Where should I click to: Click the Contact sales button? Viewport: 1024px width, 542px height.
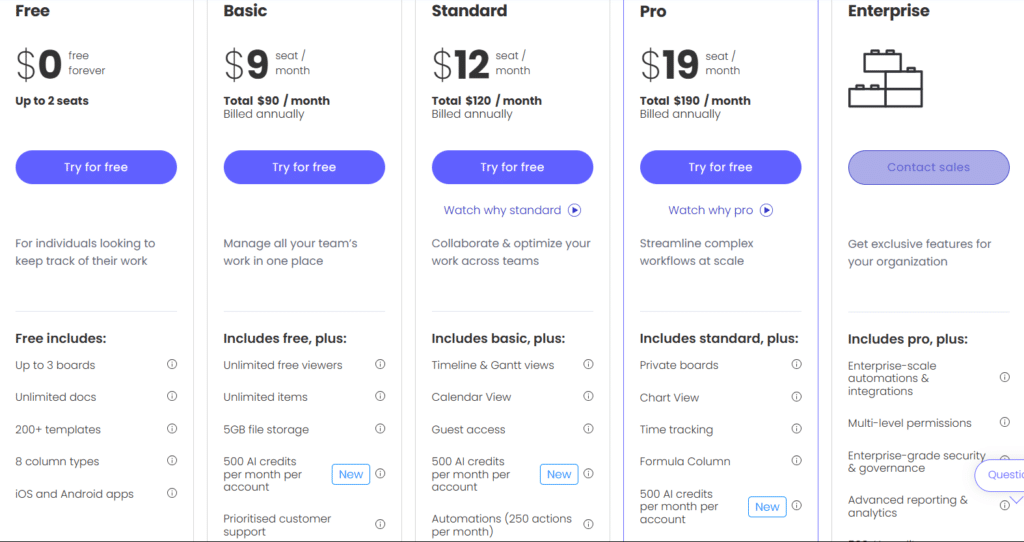(929, 167)
